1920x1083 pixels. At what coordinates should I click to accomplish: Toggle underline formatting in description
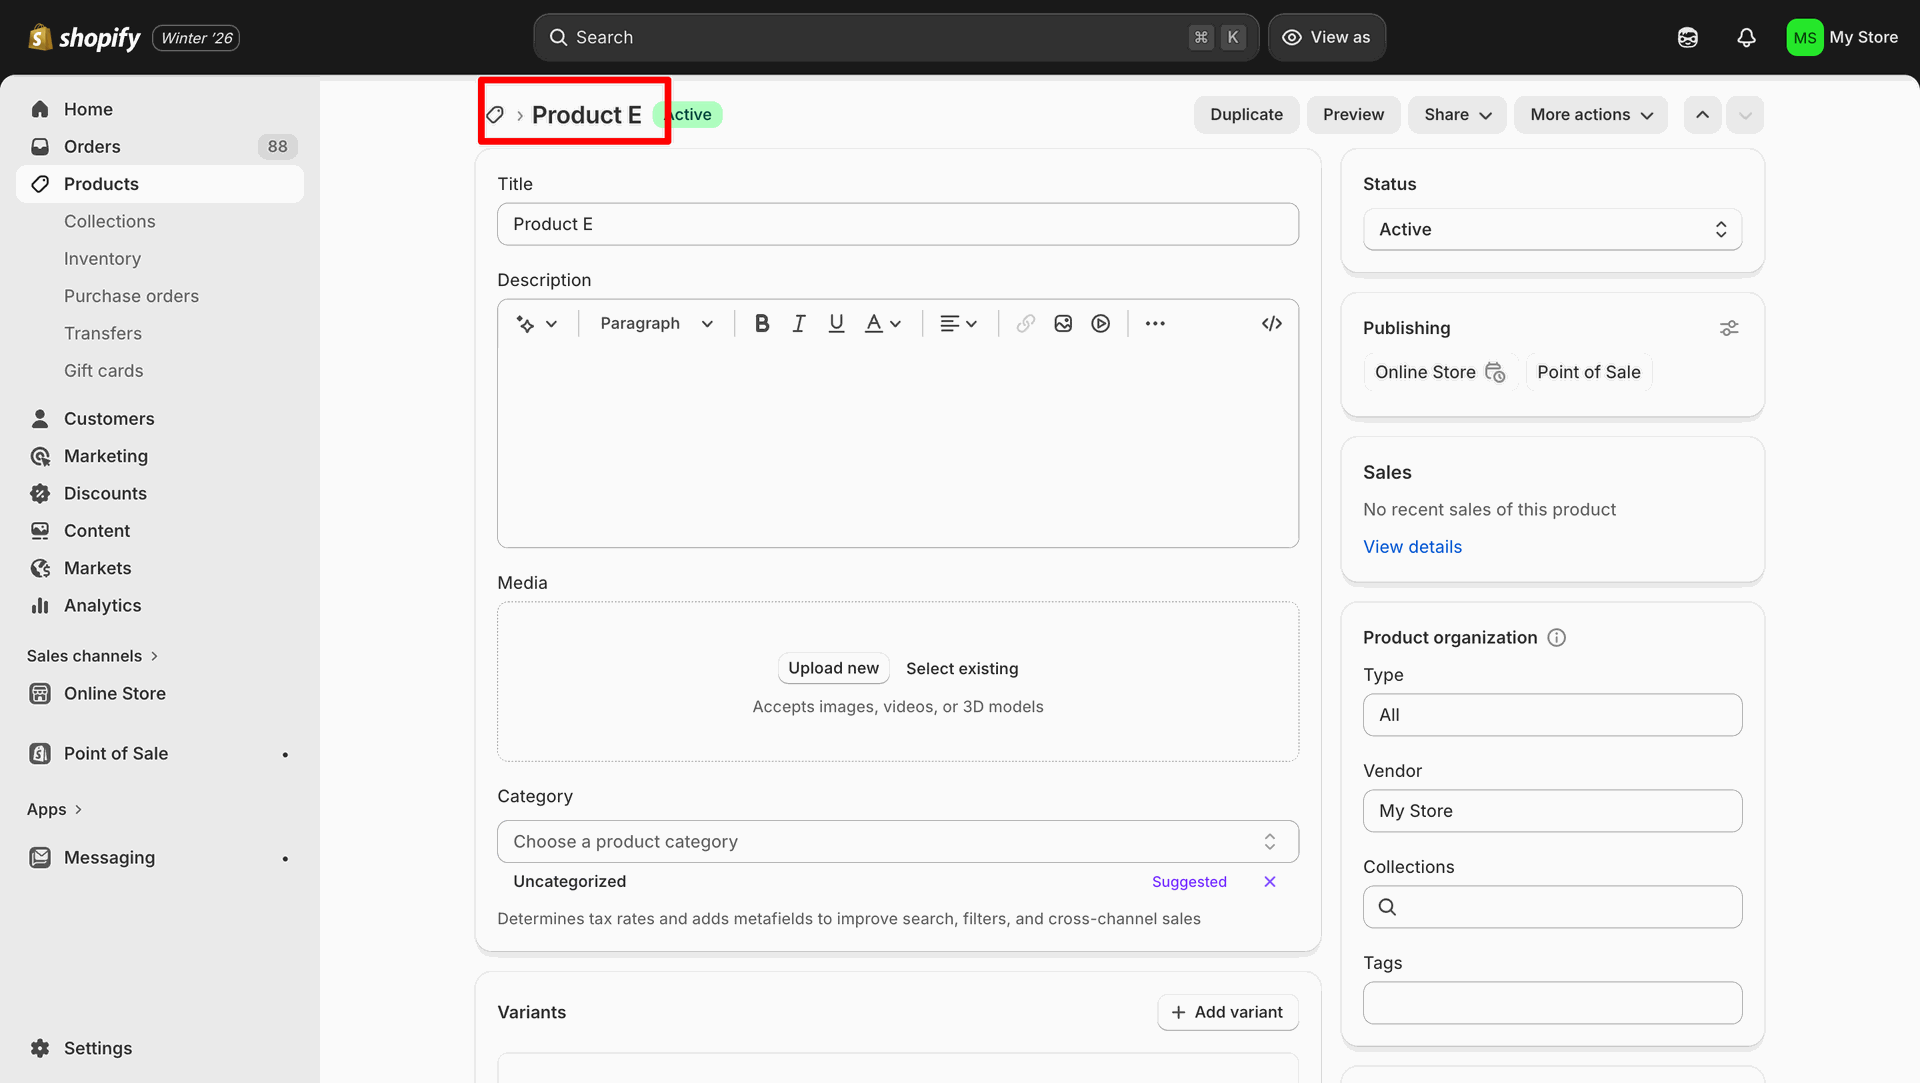click(836, 323)
